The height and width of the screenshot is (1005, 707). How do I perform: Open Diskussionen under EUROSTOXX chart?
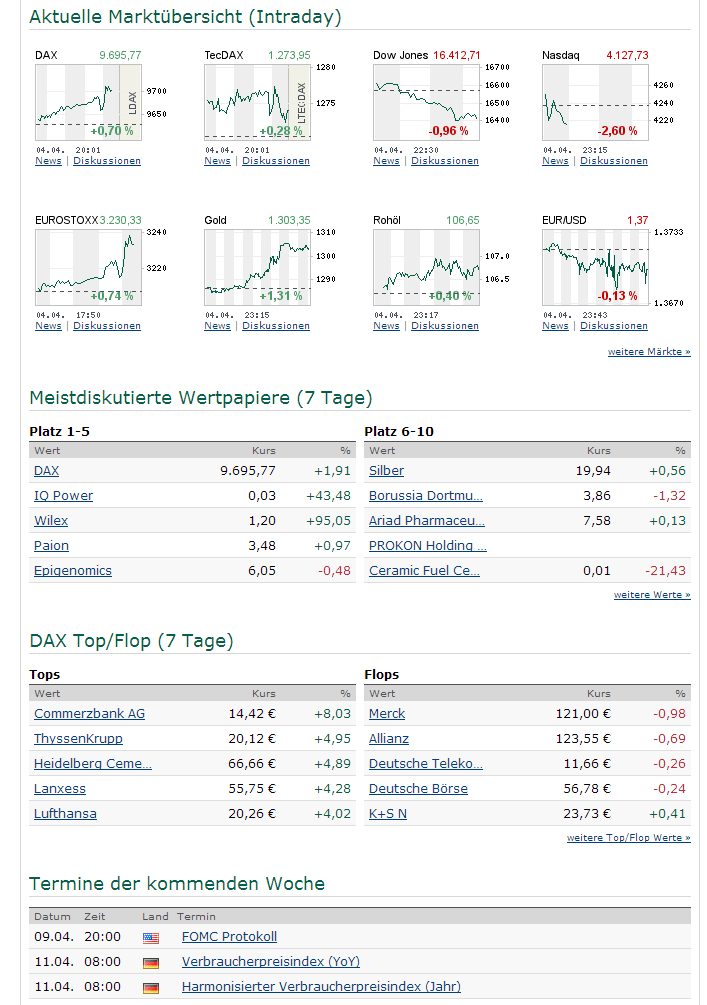tap(107, 326)
